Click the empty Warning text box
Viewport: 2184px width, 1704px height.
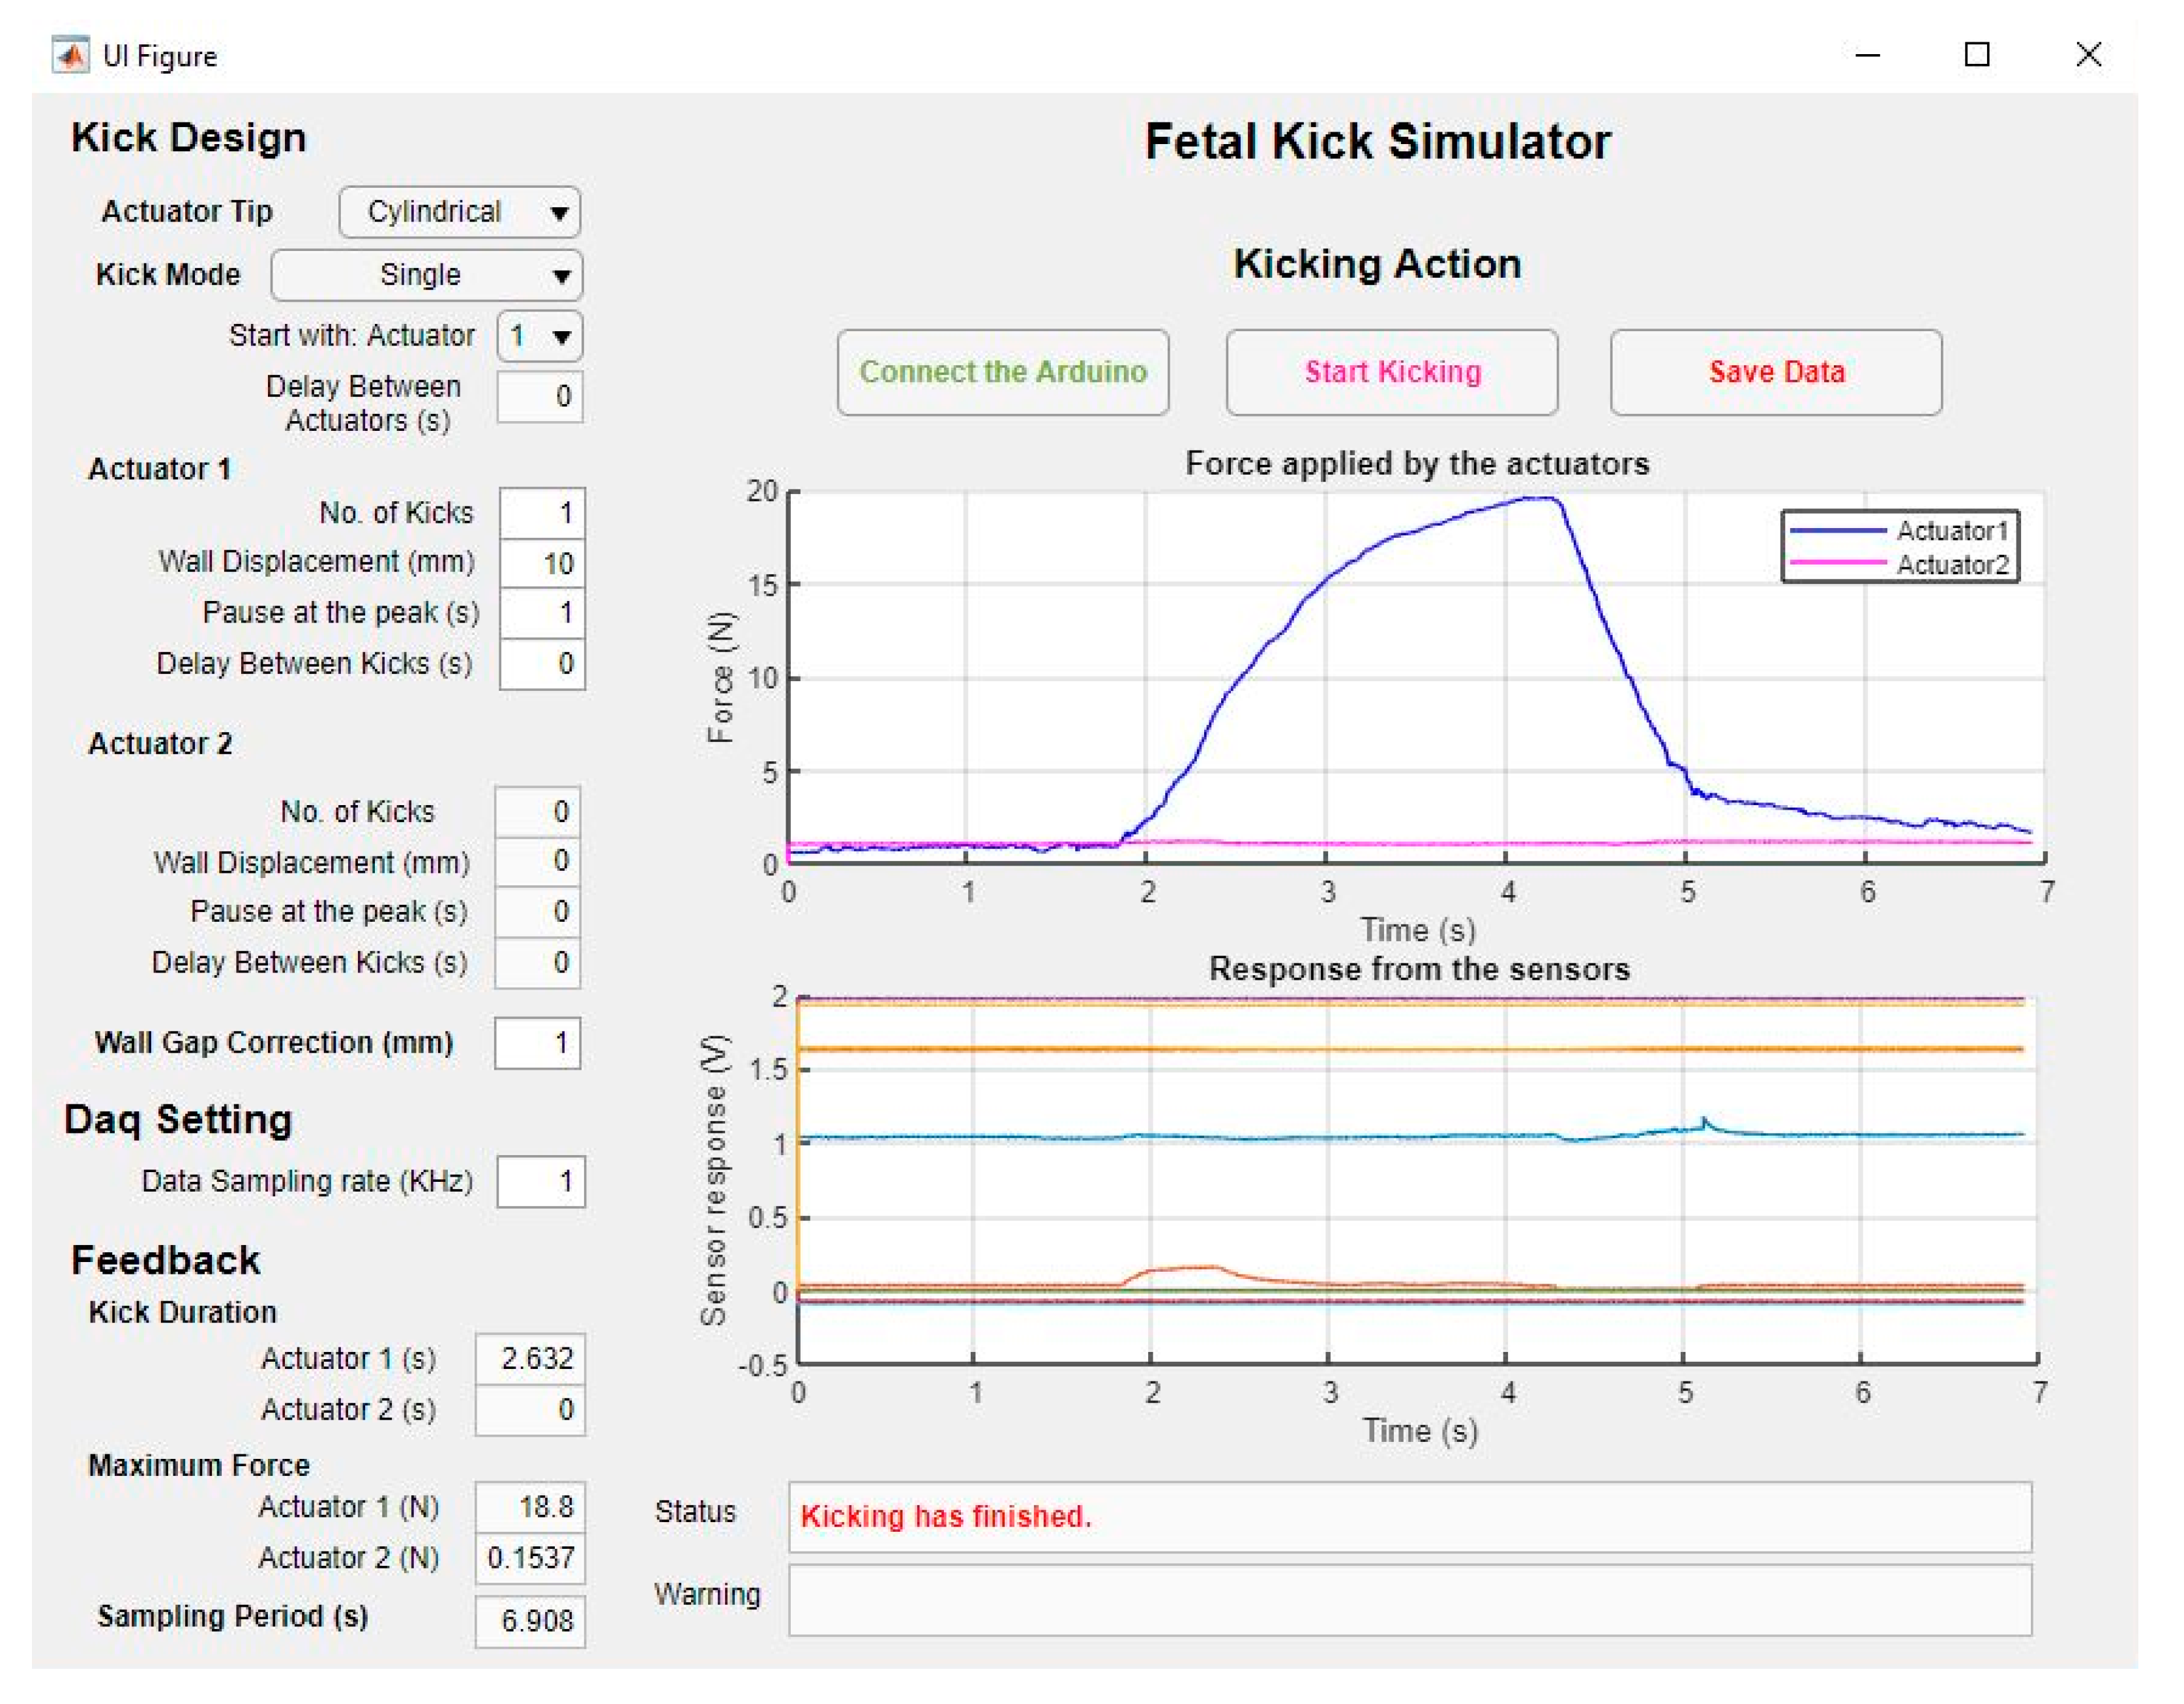point(1410,1599)
